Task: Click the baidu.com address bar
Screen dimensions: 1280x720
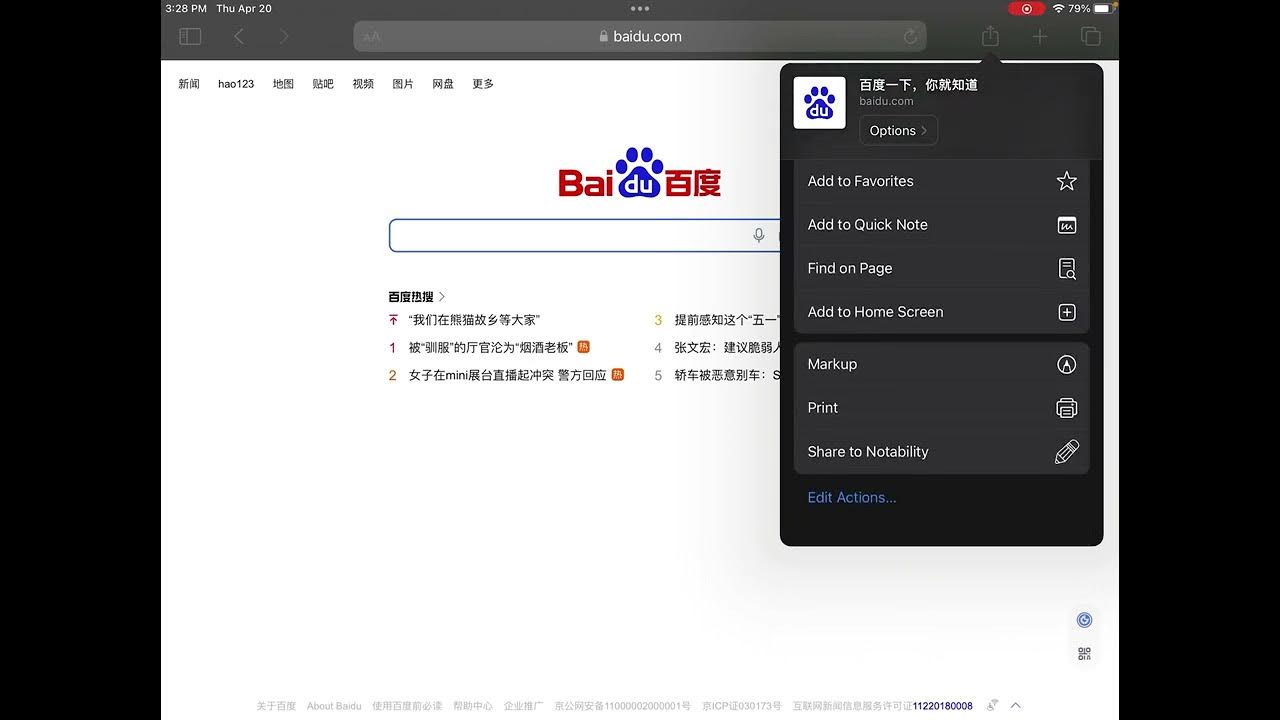Action: click(640, 37)
